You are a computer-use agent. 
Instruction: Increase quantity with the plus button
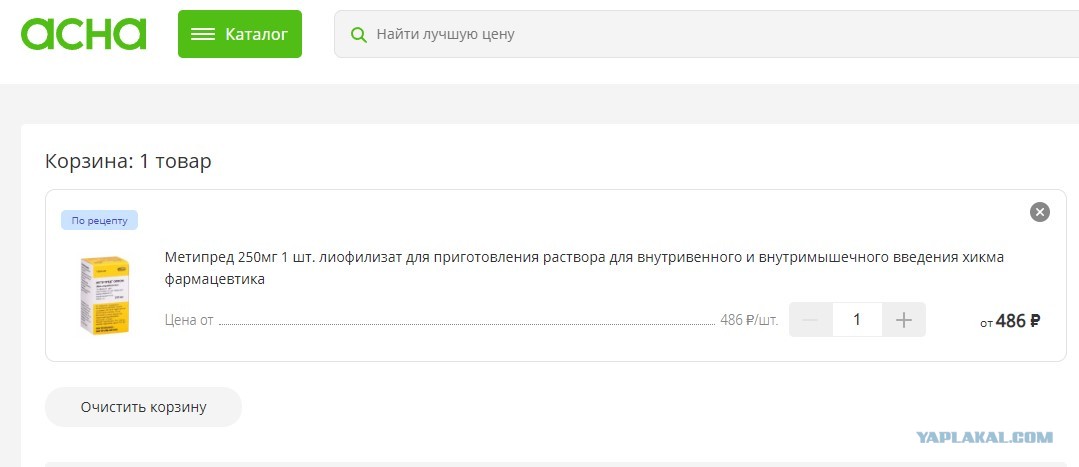(904, 320)
